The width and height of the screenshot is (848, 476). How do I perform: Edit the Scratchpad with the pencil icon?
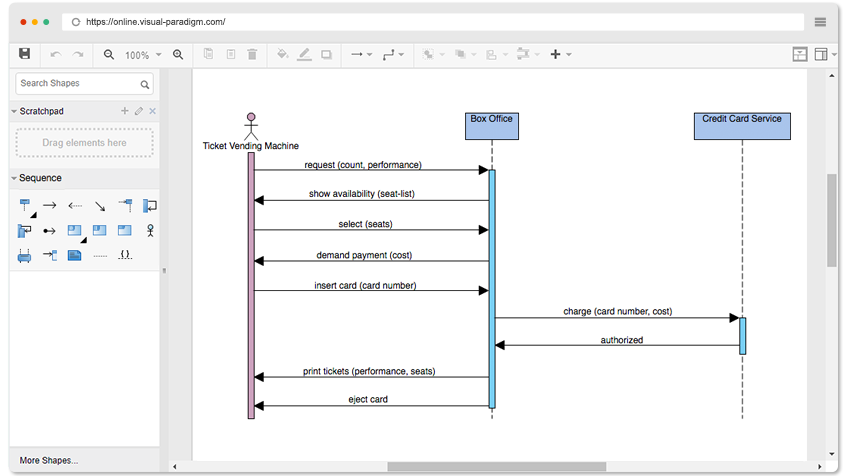[139, 111]
